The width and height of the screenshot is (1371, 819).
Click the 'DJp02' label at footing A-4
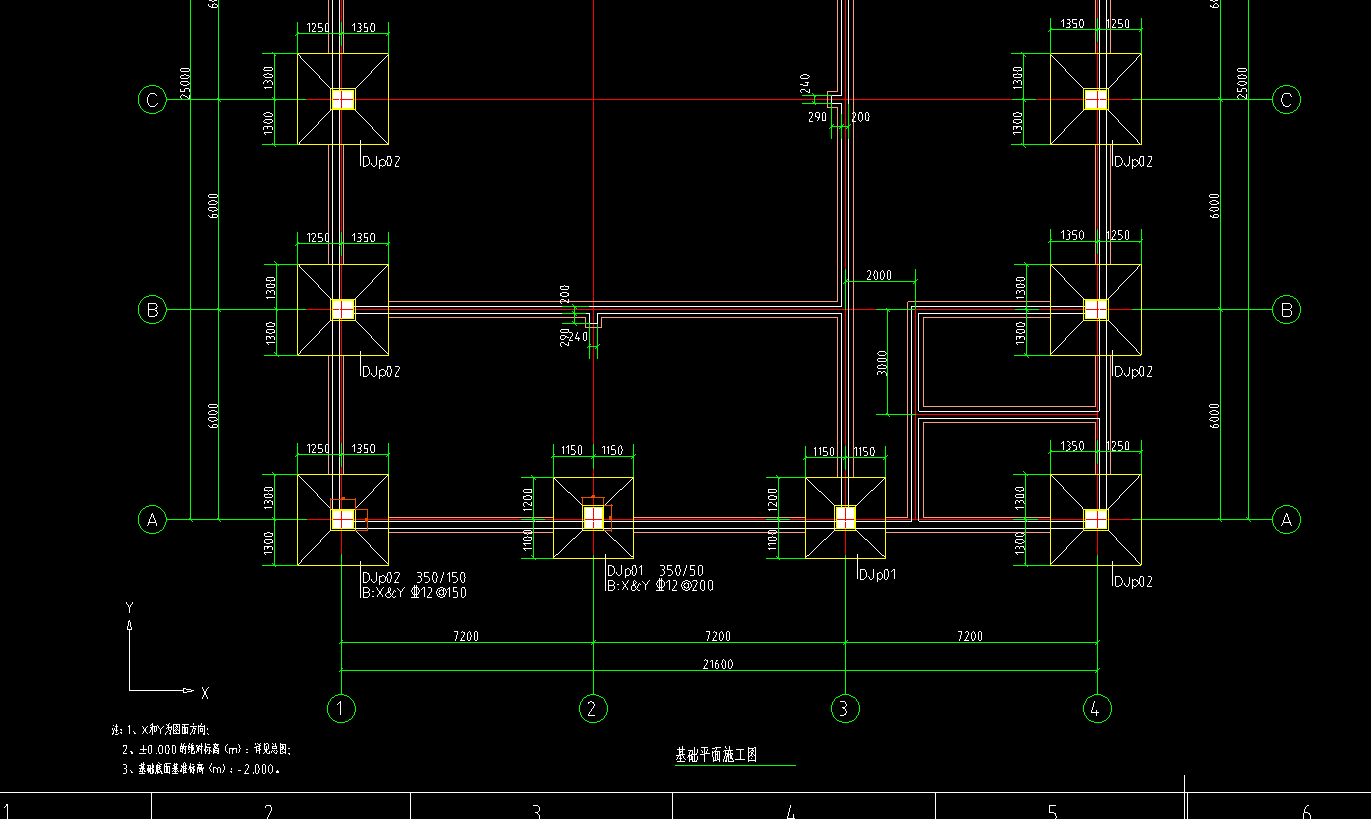[1133, 581]
